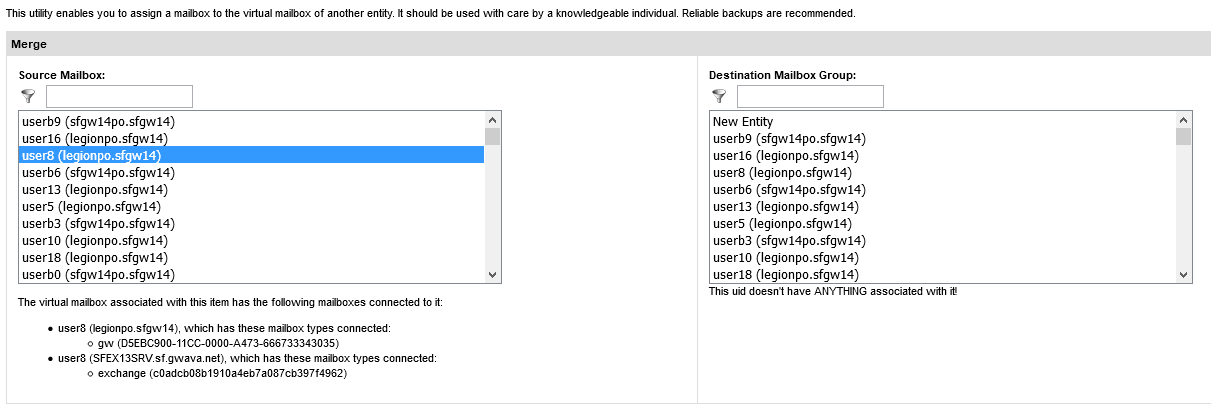Image resolution: width=1211 pixels, height=414 pixels.
Task: Type in the Source Mailbox filter field
Action: point(119,97)
